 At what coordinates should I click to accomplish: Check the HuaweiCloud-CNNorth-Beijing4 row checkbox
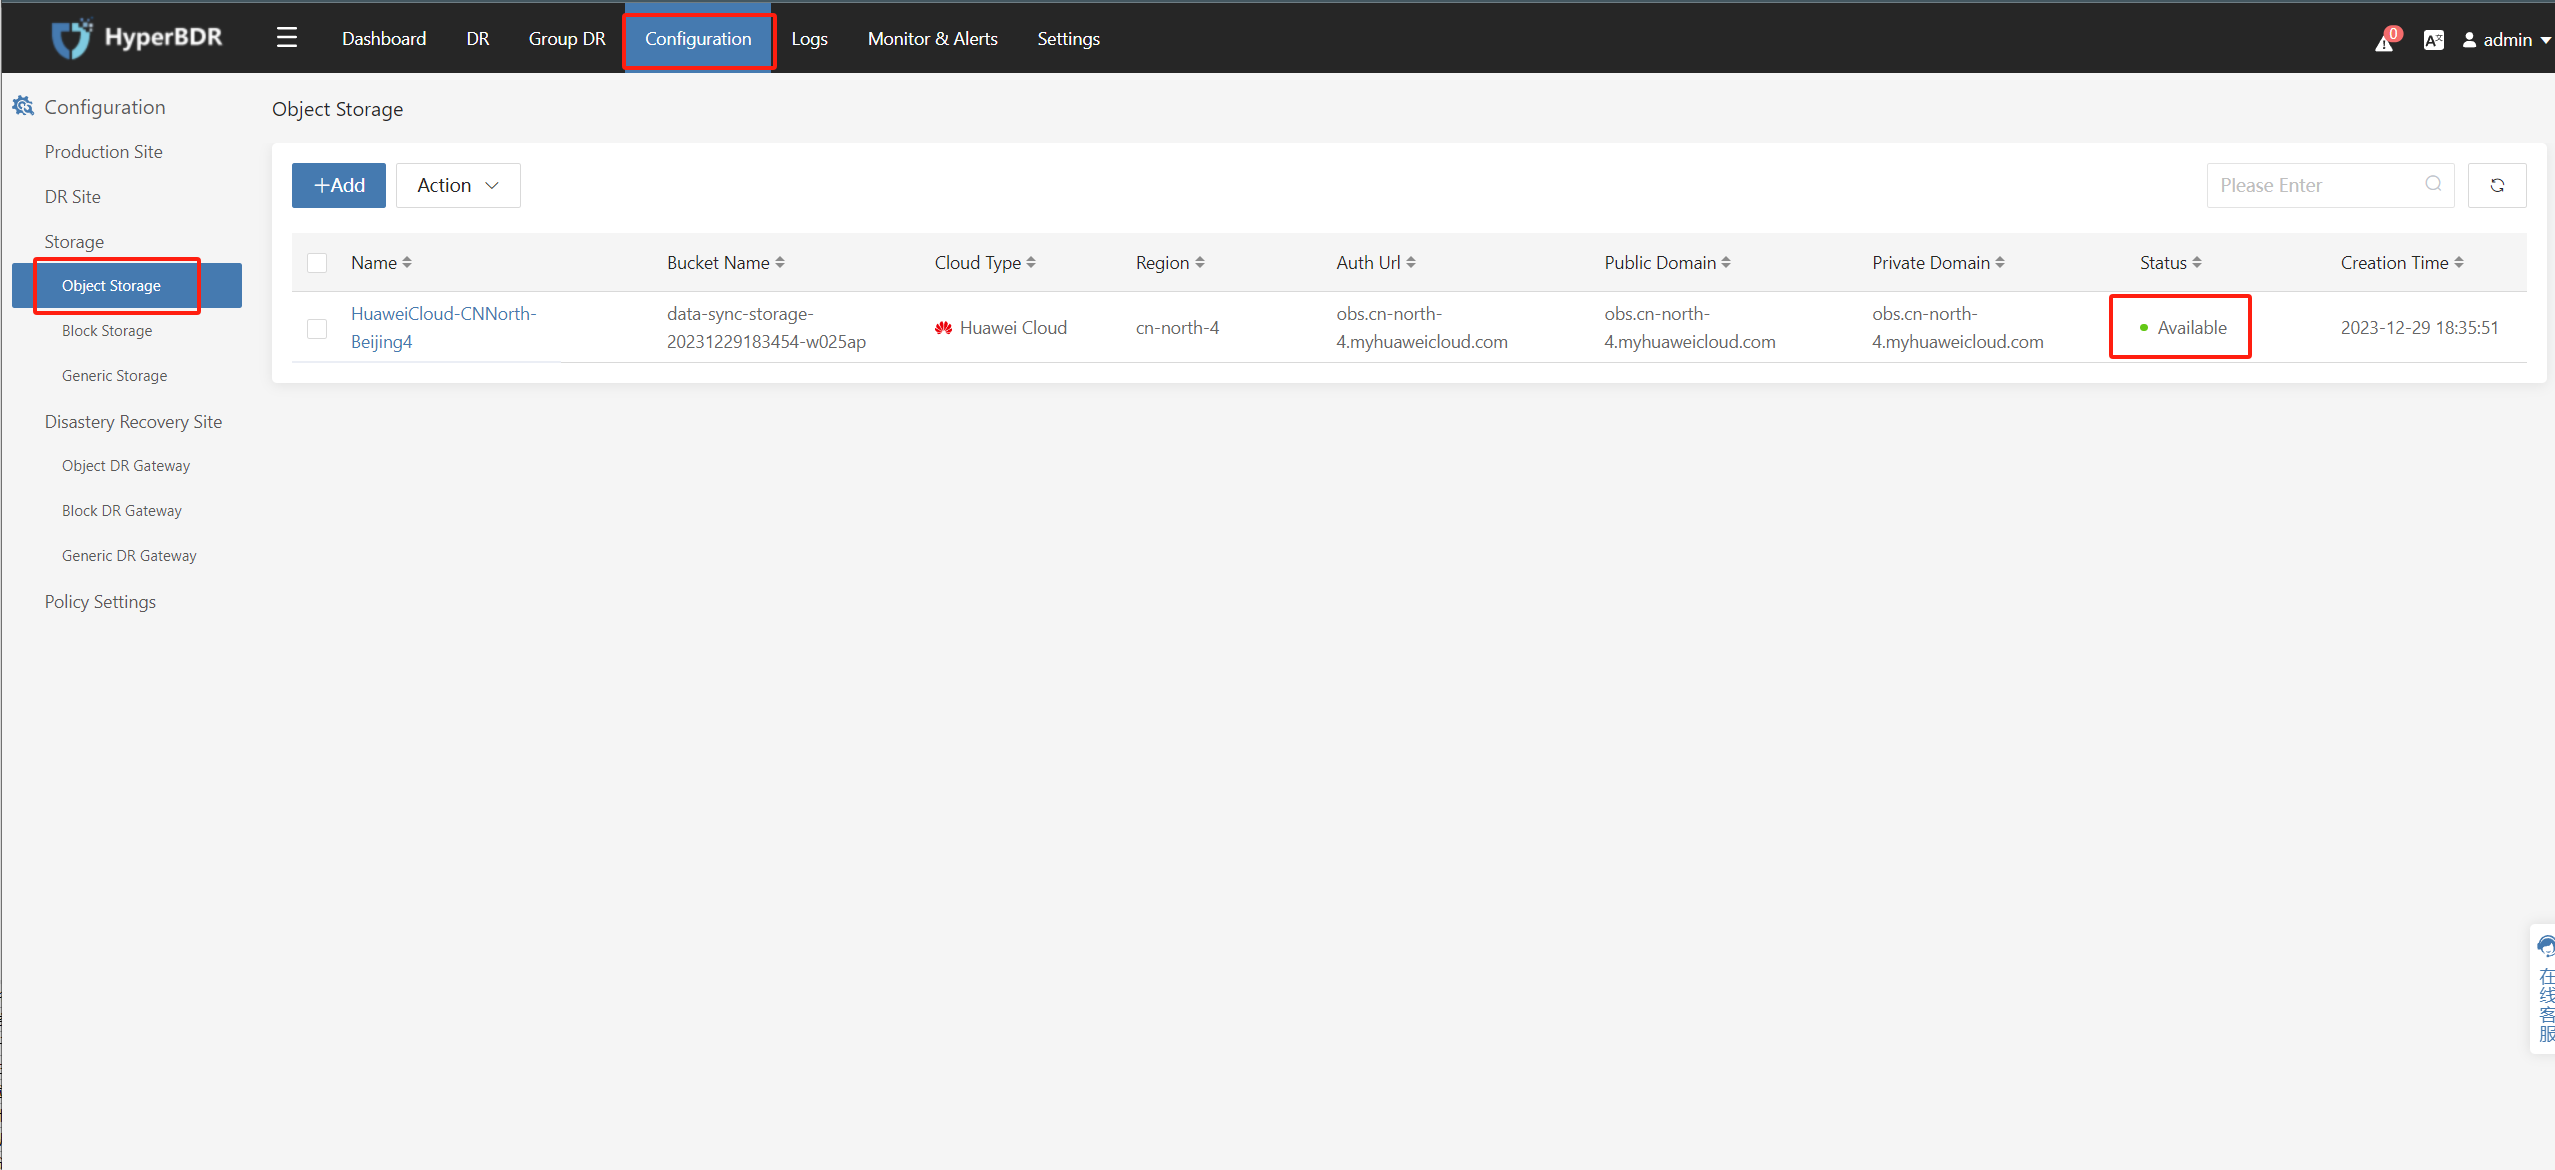coord(317,328)
